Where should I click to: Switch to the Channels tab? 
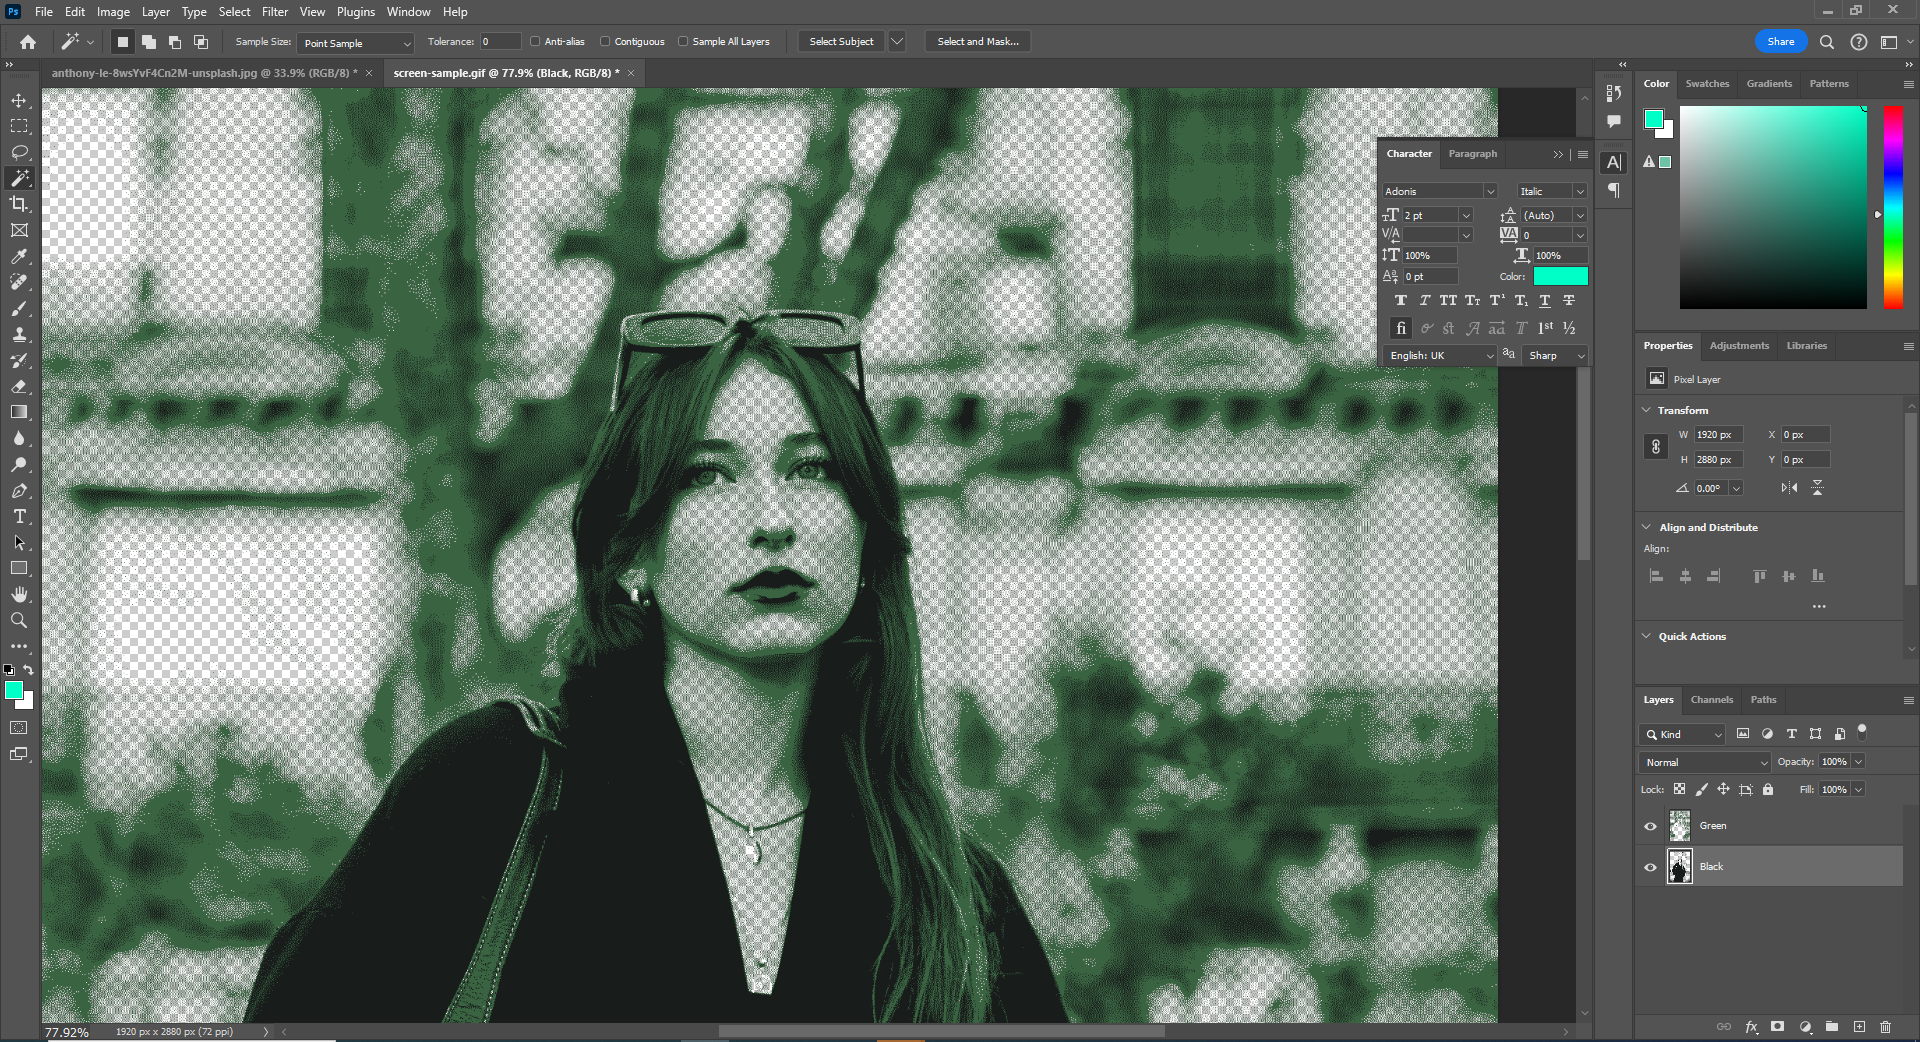pos(1711,700)
